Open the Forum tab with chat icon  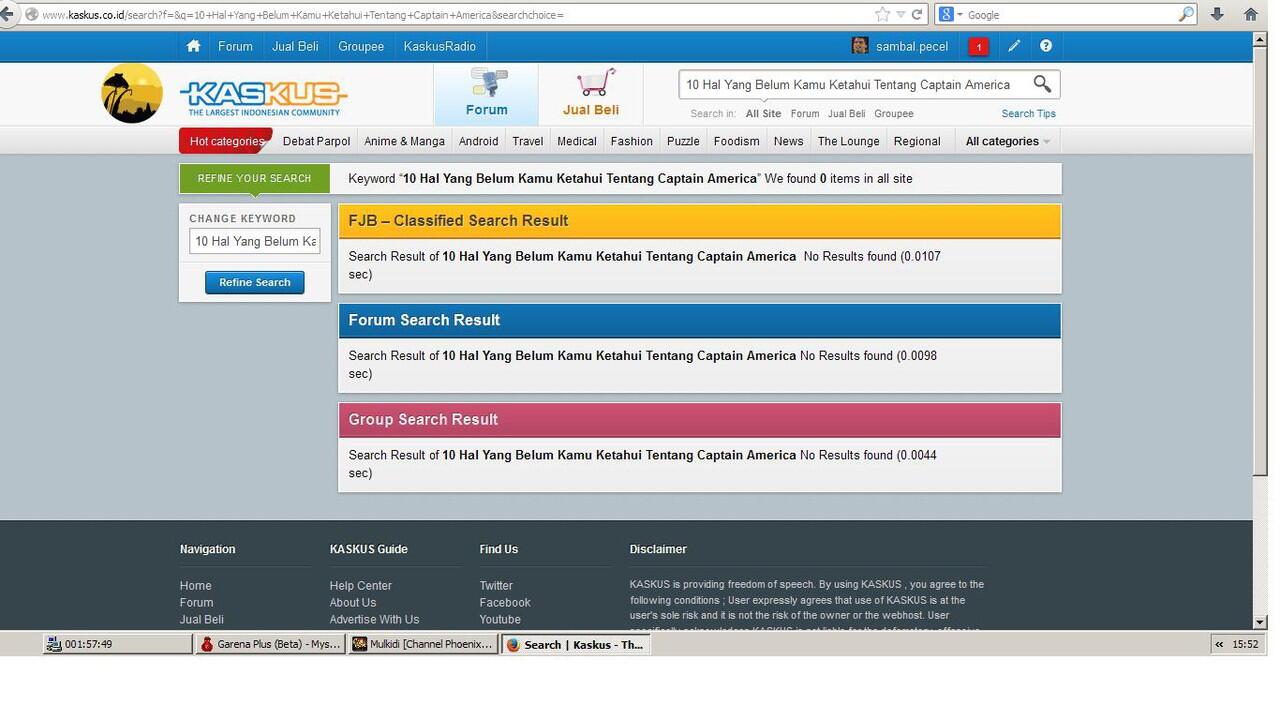(487, 94)
